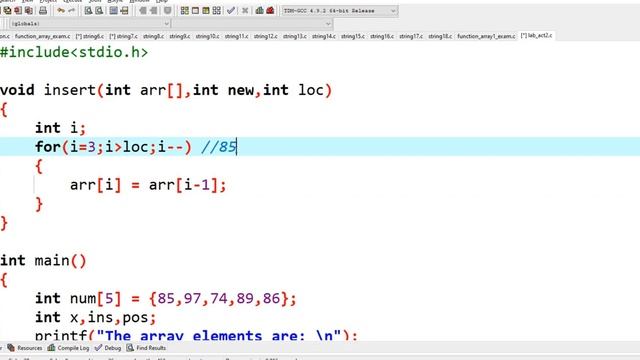Image resolution: width=640 pixels, height=360 pixels.
Task: Open the TDM-GCC 4.9.2 compiler dropdown
Action: pyautogui.click(x=339, y=11)
